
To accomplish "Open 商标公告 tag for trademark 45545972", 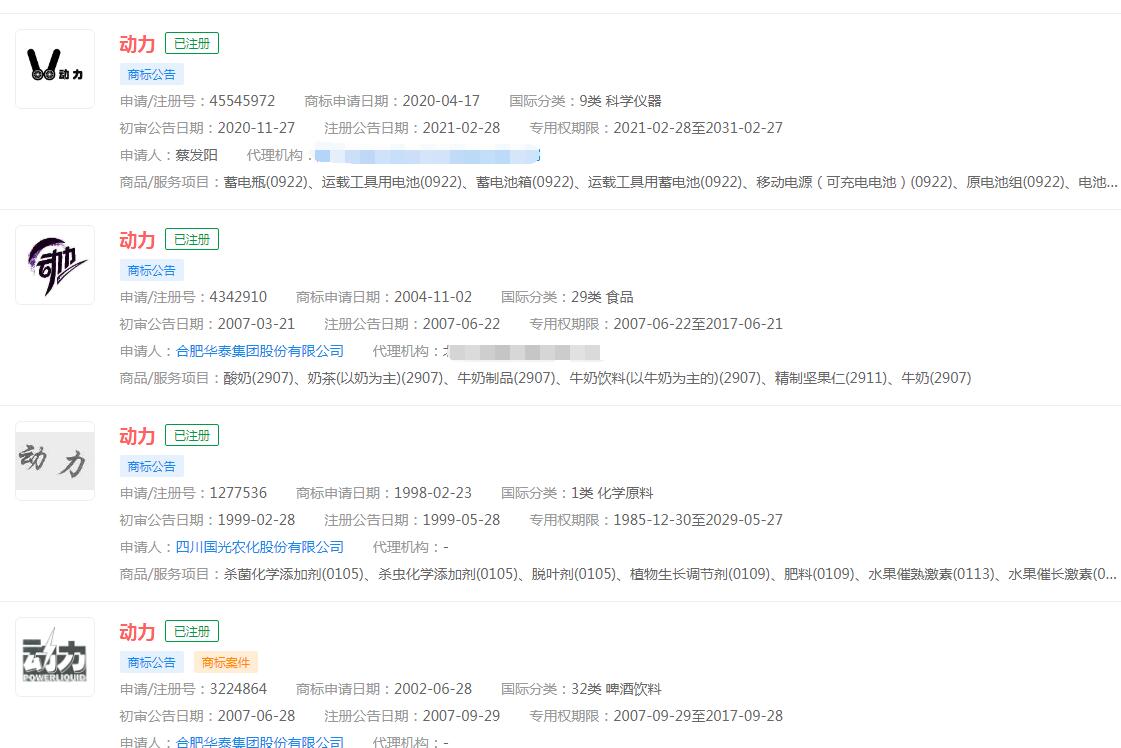I will 152,74.
